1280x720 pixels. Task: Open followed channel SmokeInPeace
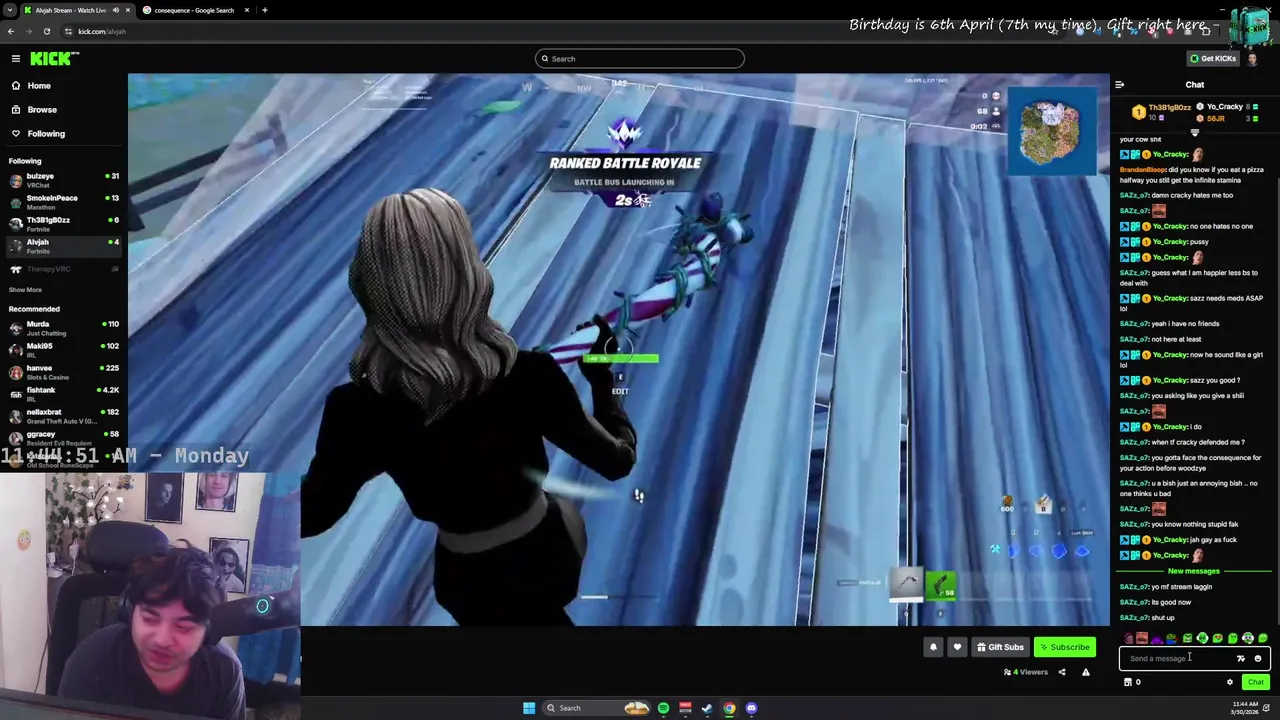click(62, 203)
